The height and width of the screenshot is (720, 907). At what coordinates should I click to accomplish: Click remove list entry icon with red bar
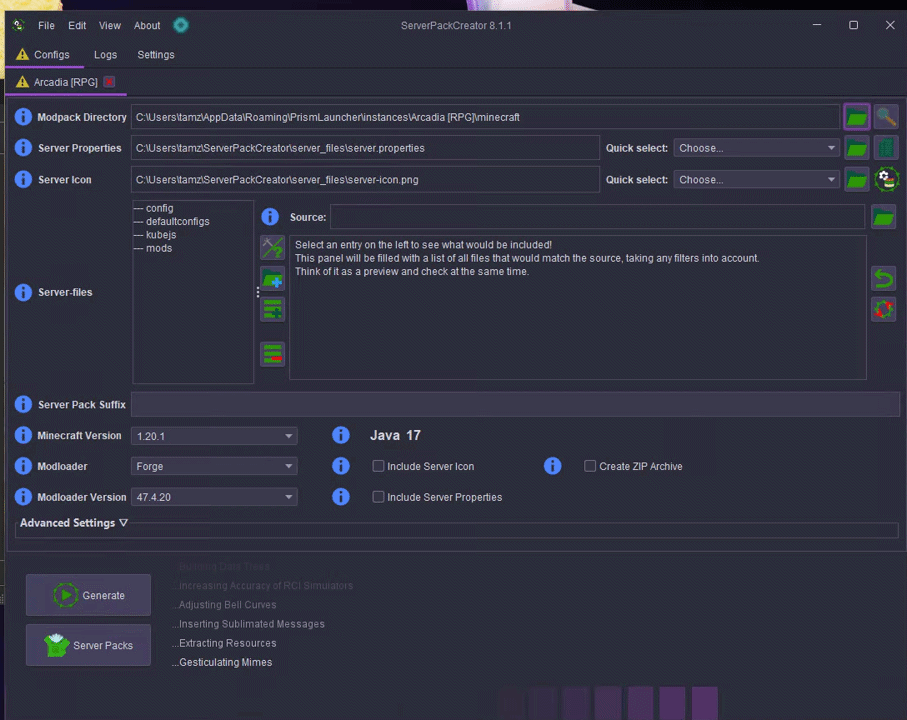coord(272,353)
